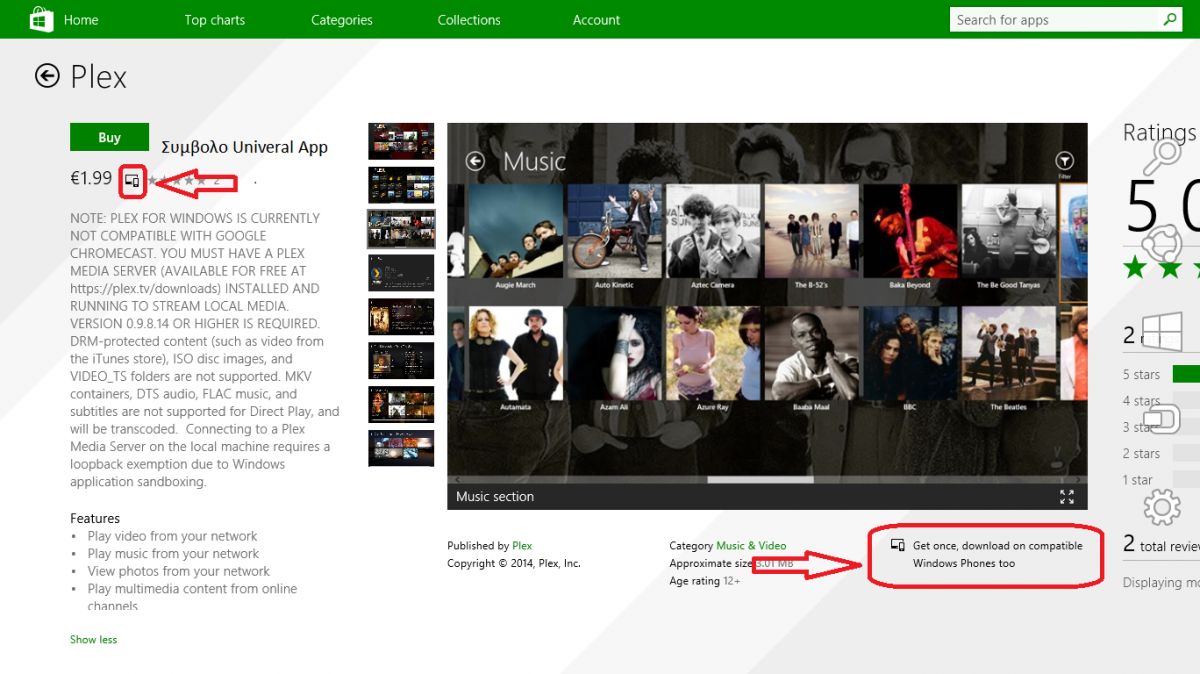
Task: Expand the screenshot to fullscreen
Action: pos(1067,496)
